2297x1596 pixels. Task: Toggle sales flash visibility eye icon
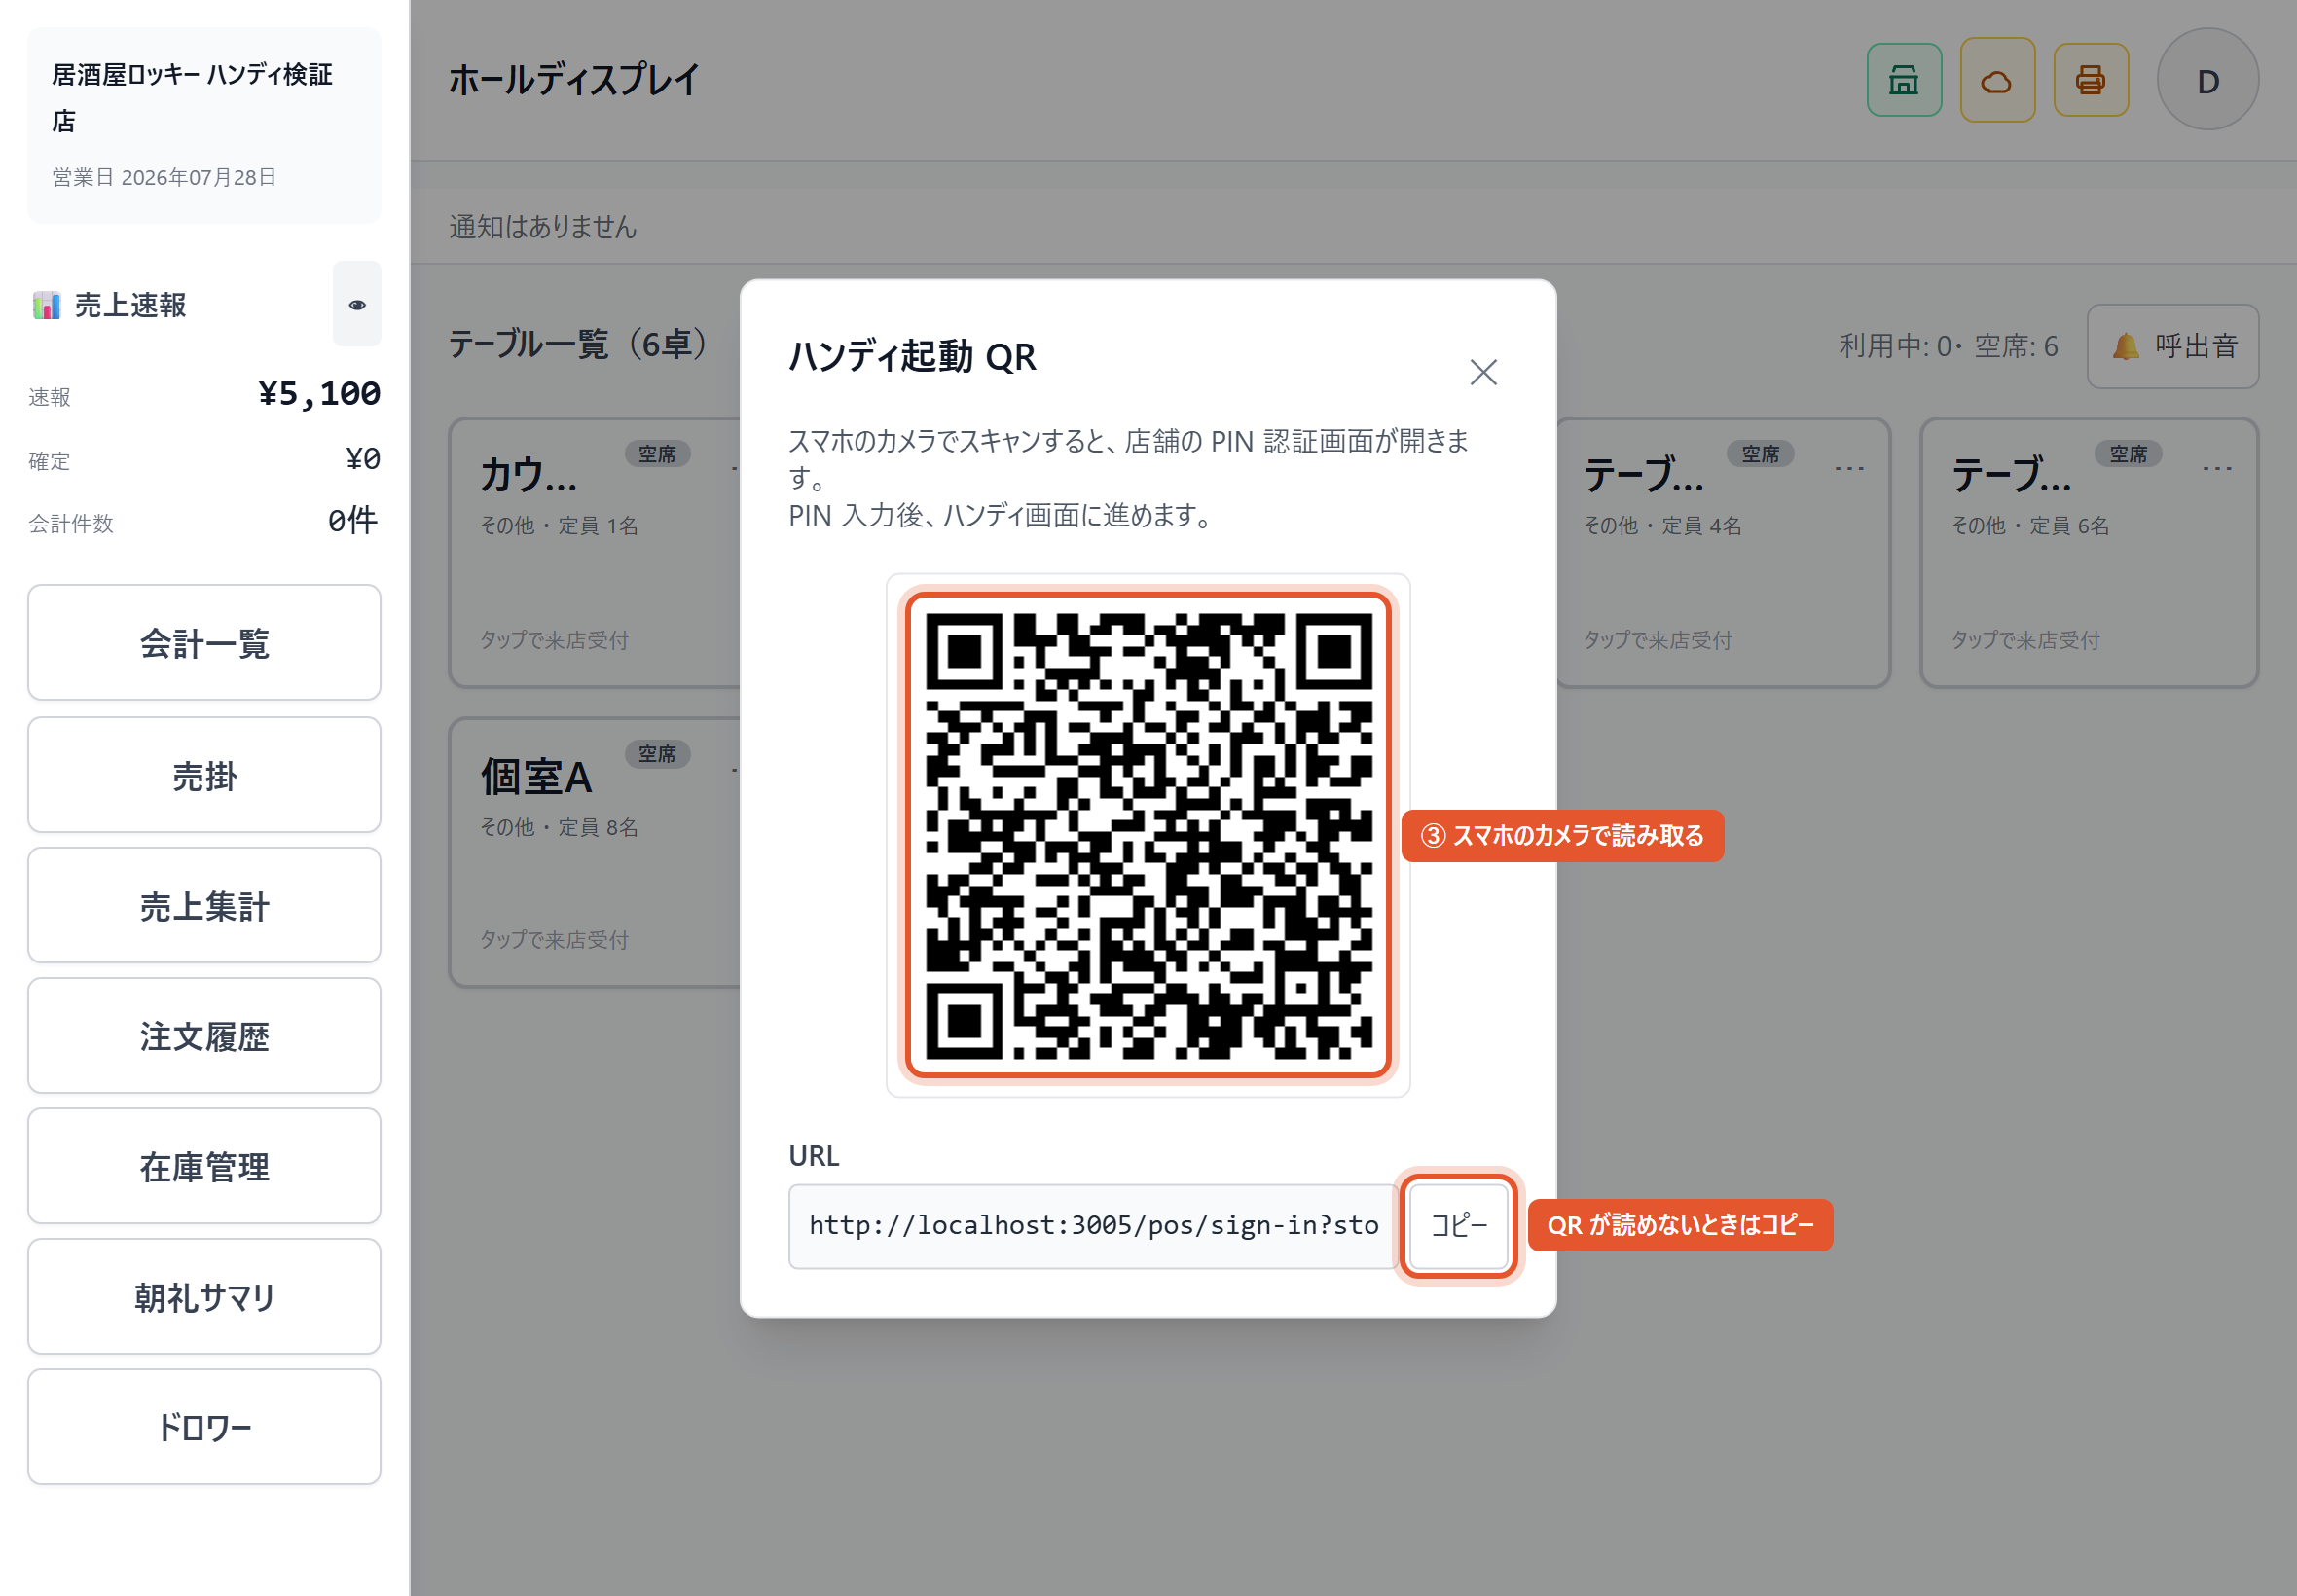tap(357, 304)
